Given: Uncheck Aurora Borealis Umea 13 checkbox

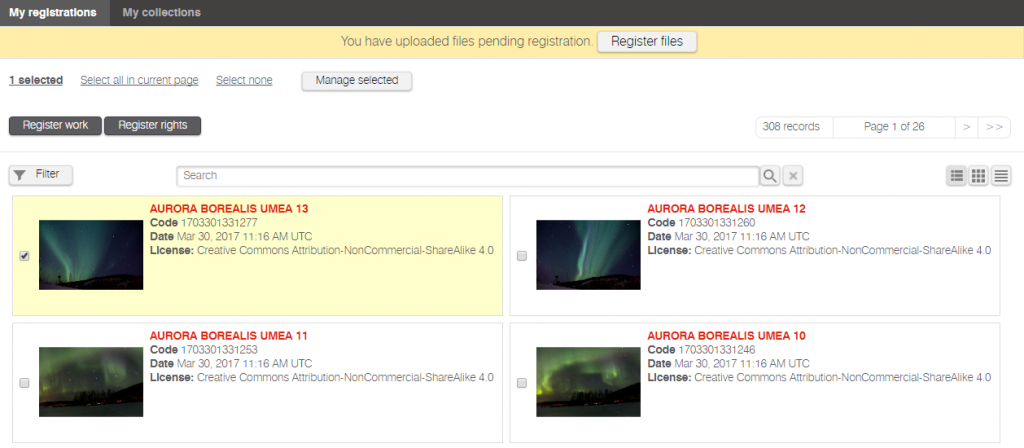Looking at the screenshot, I should [x=25, y=256].
